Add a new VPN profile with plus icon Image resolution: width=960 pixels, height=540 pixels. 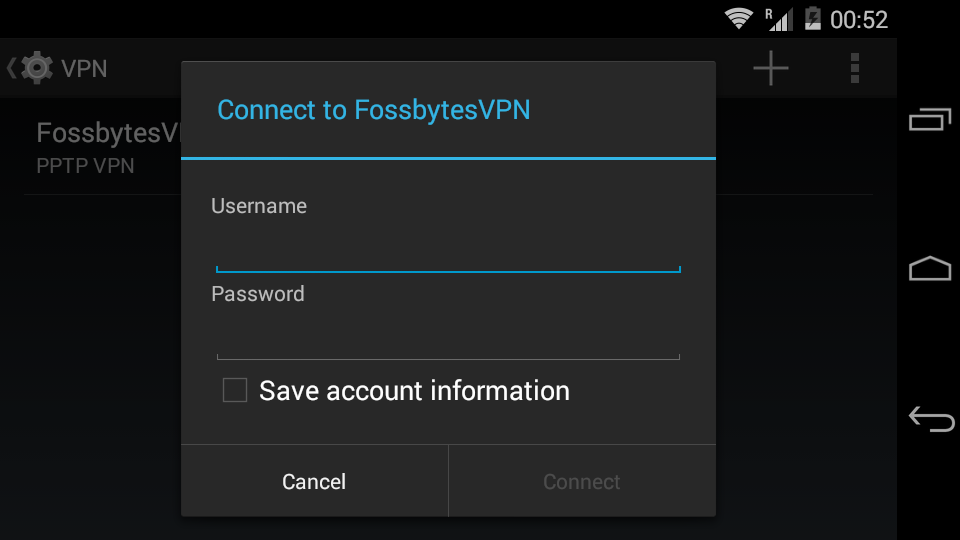[x=771, y=68]
